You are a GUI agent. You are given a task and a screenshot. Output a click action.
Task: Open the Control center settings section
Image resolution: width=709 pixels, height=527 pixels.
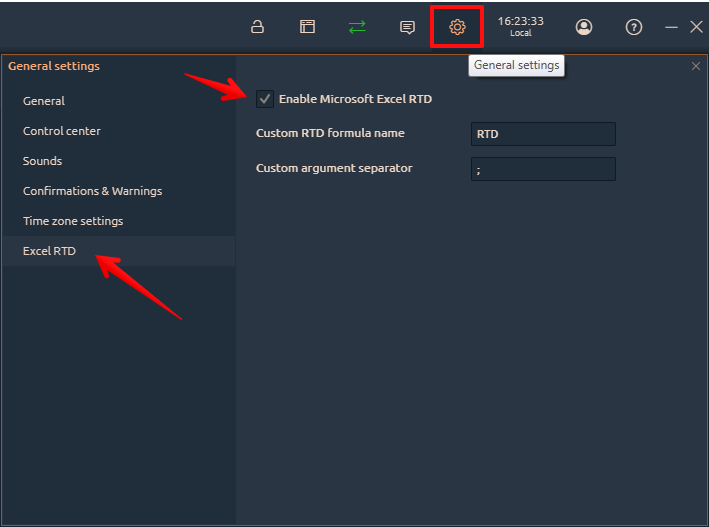[x=62, y=131]
